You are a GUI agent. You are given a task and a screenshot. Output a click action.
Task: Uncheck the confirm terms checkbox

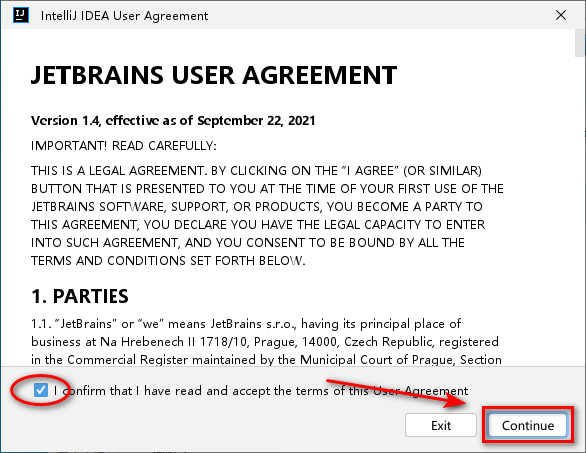[40, 390]
